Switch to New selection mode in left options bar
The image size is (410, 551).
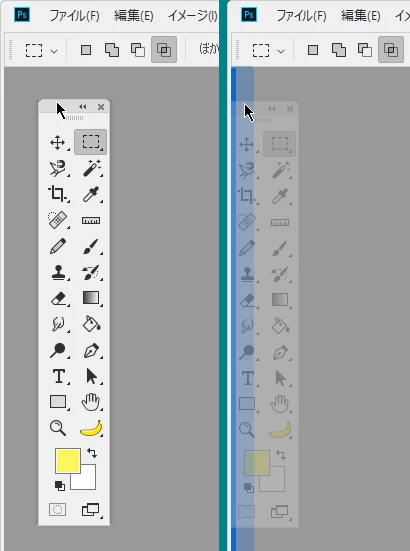86,50
